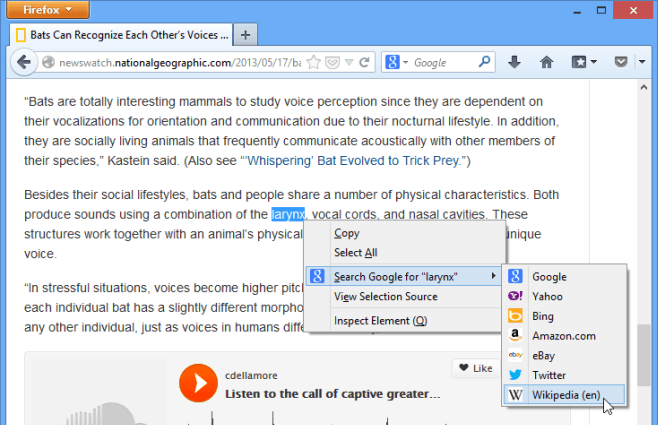Search with eBay in submenu

(564, 355)
